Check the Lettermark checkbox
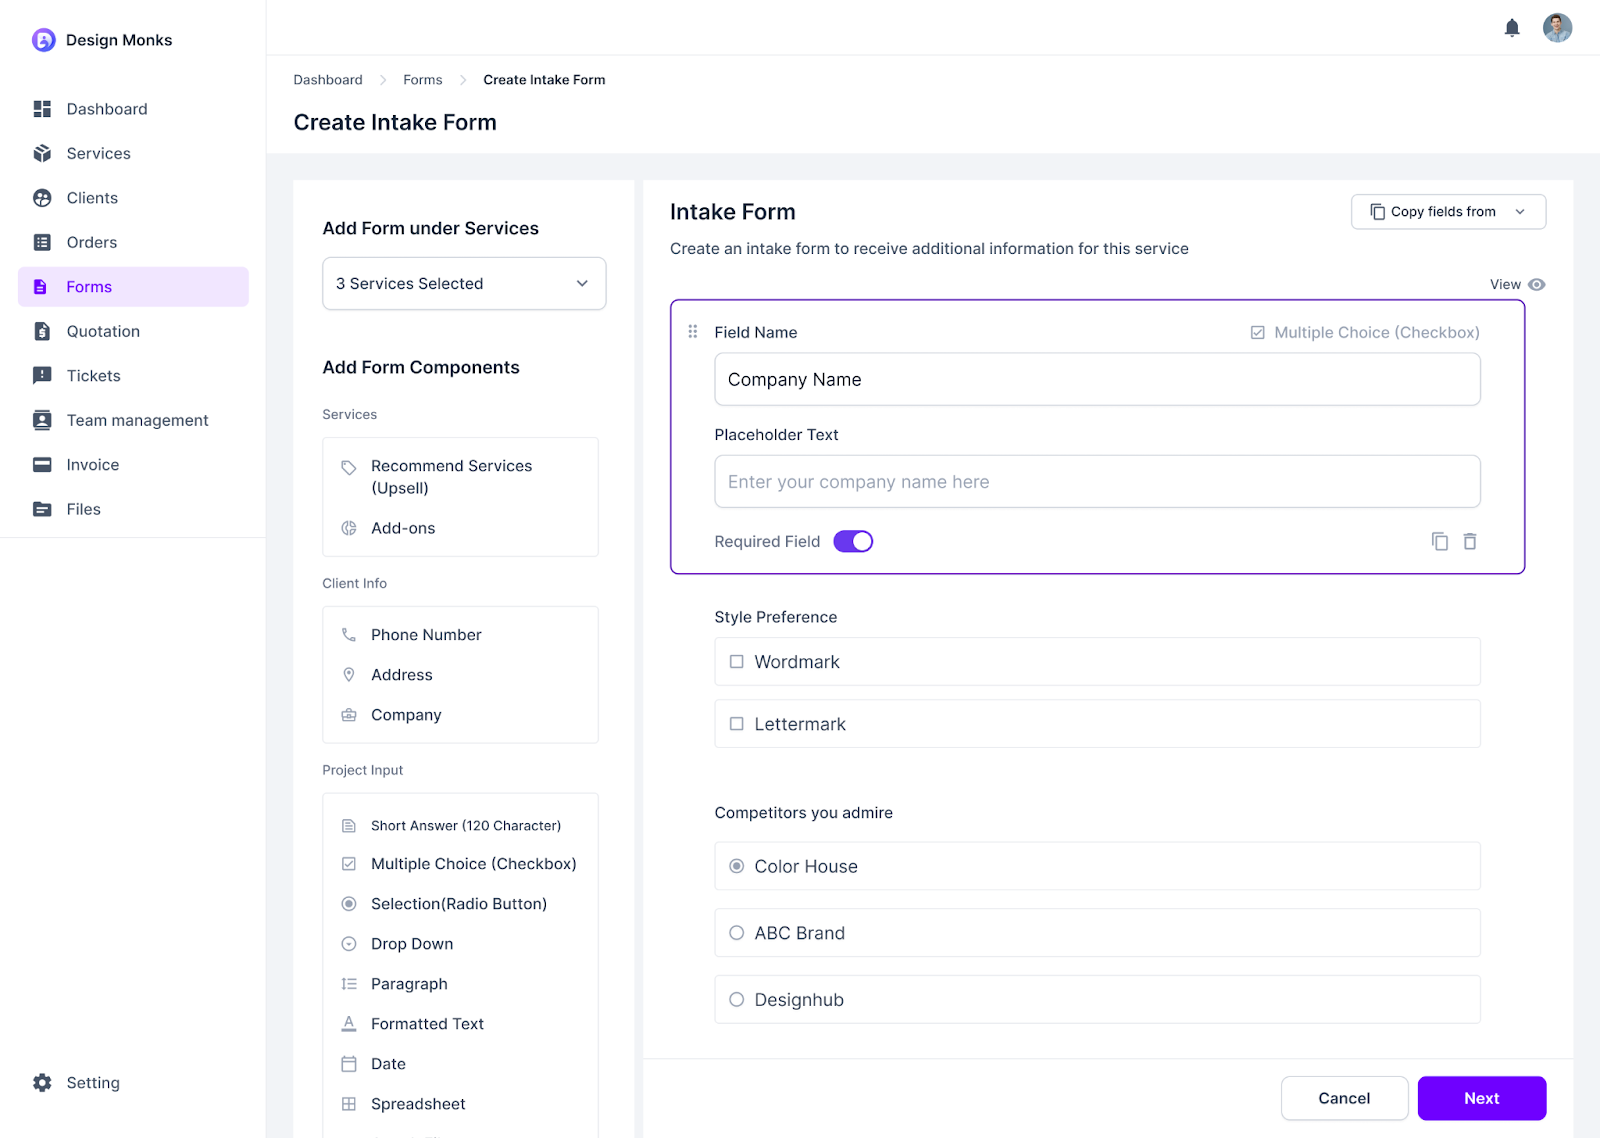Viewport: 1600px width, 1138px height. 737,724
